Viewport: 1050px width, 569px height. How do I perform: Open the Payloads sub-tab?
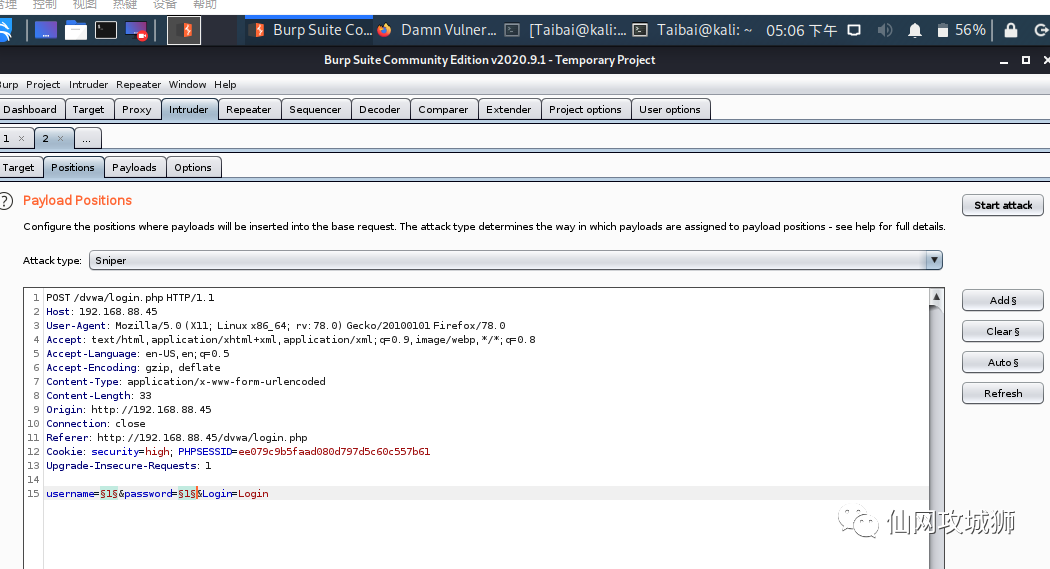coord(135,167)
